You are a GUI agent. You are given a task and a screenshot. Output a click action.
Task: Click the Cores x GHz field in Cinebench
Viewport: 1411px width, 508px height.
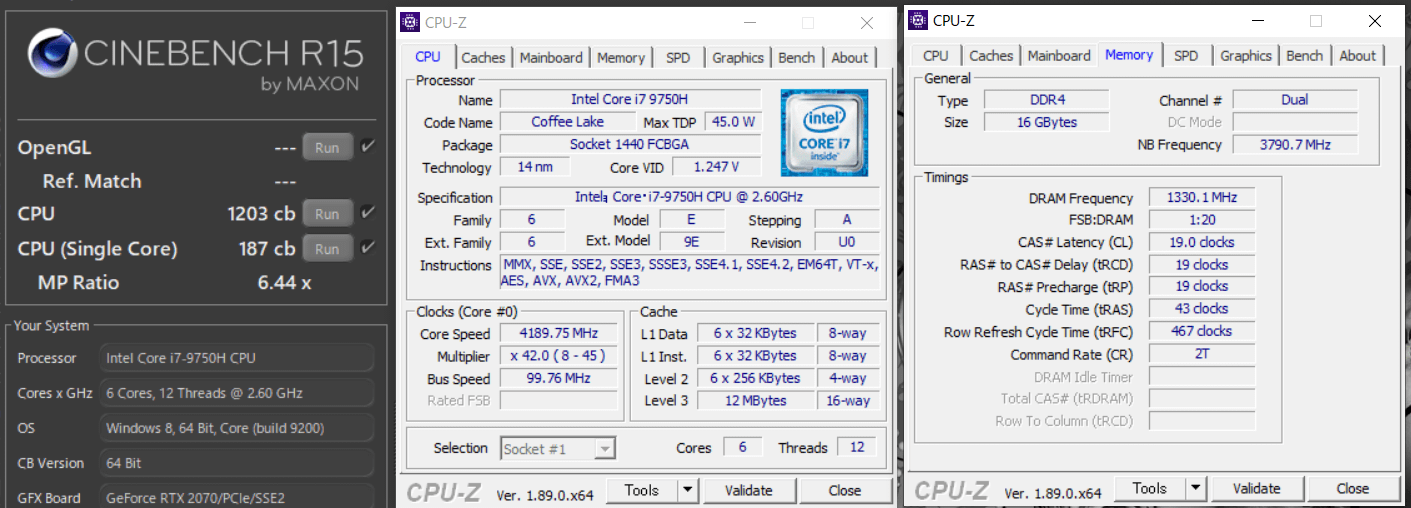239,393
